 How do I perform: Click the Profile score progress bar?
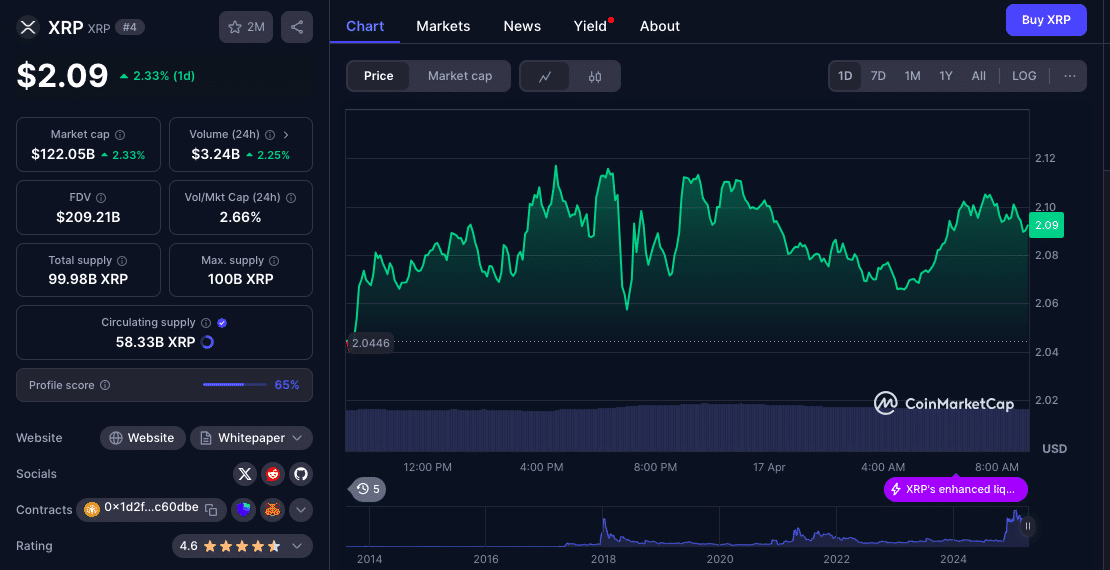[x=235, y=385]
